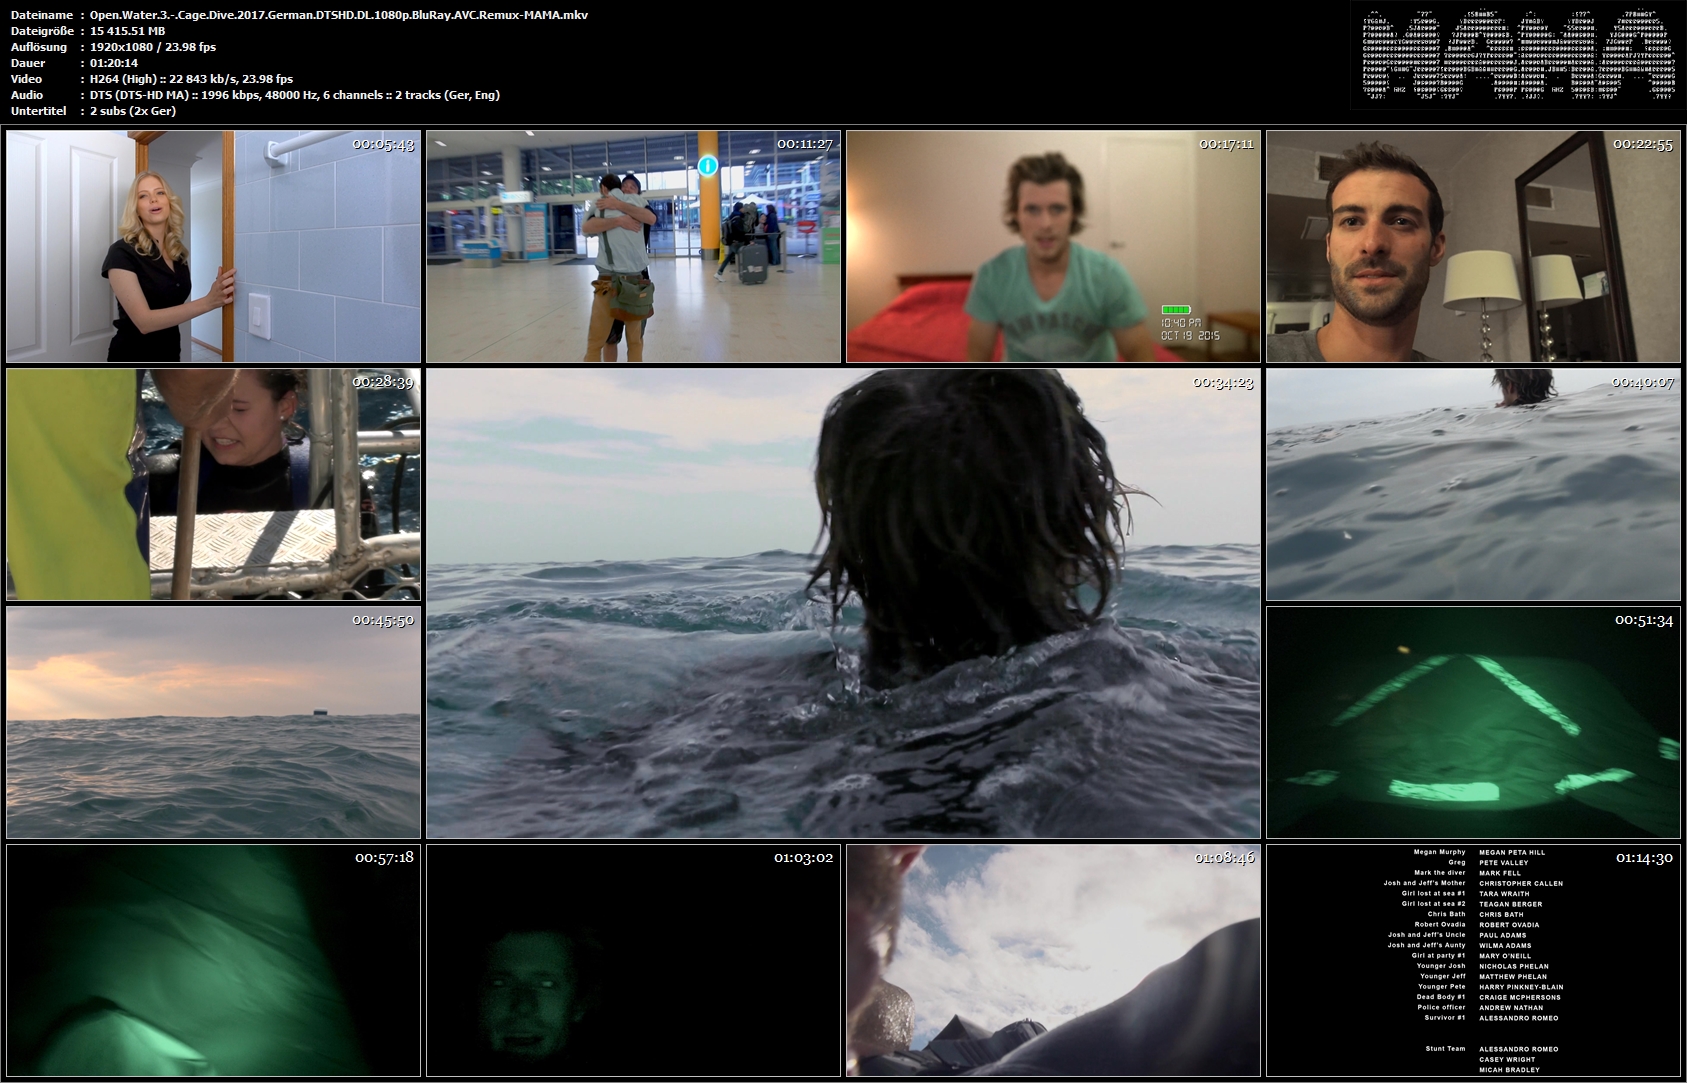Viewport: 1687px width, 1083px height.
Task: Open the open water thumbnail at 00:40:07
Action: tap(1473, 484)
